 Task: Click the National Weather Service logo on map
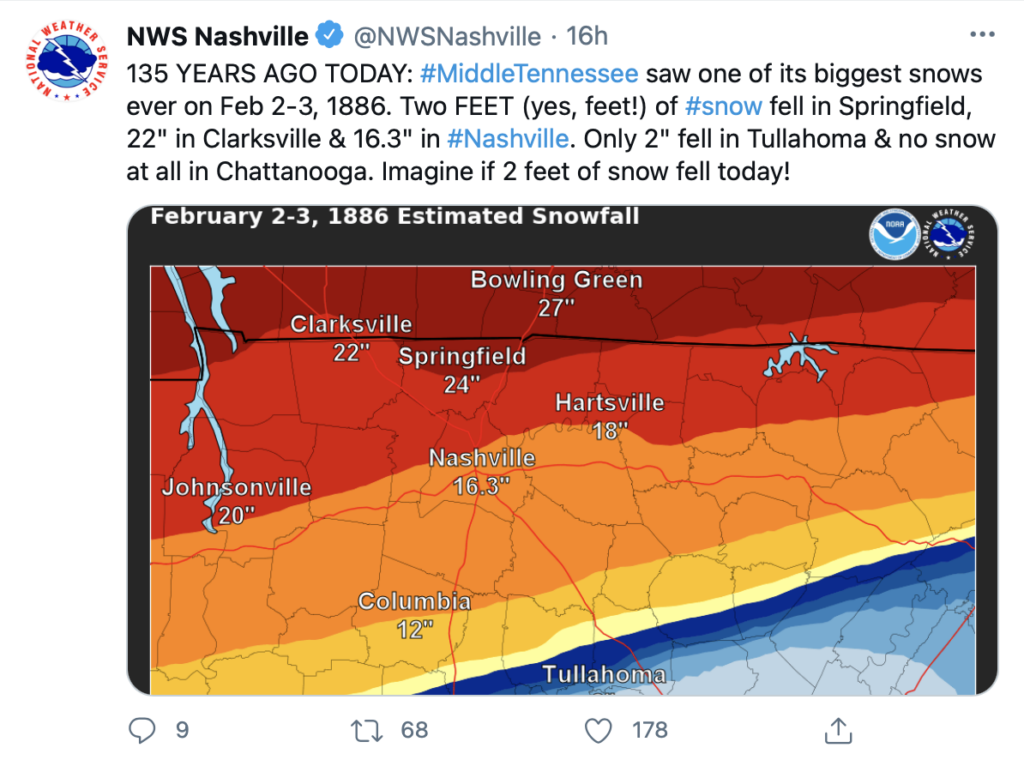(948, 234)
